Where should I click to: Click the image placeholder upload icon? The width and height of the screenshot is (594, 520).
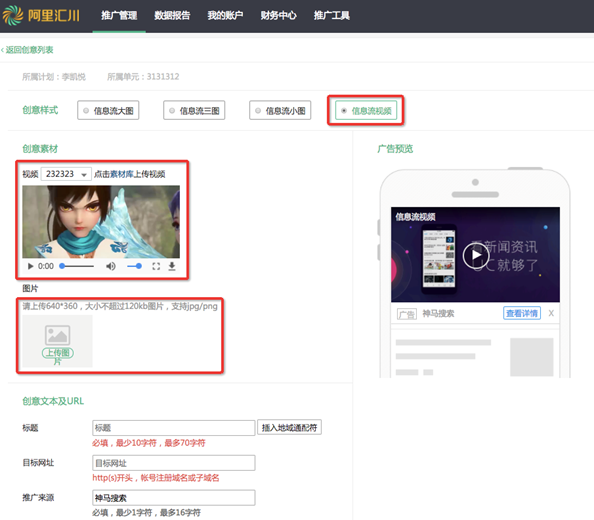(x=58, y=335)
